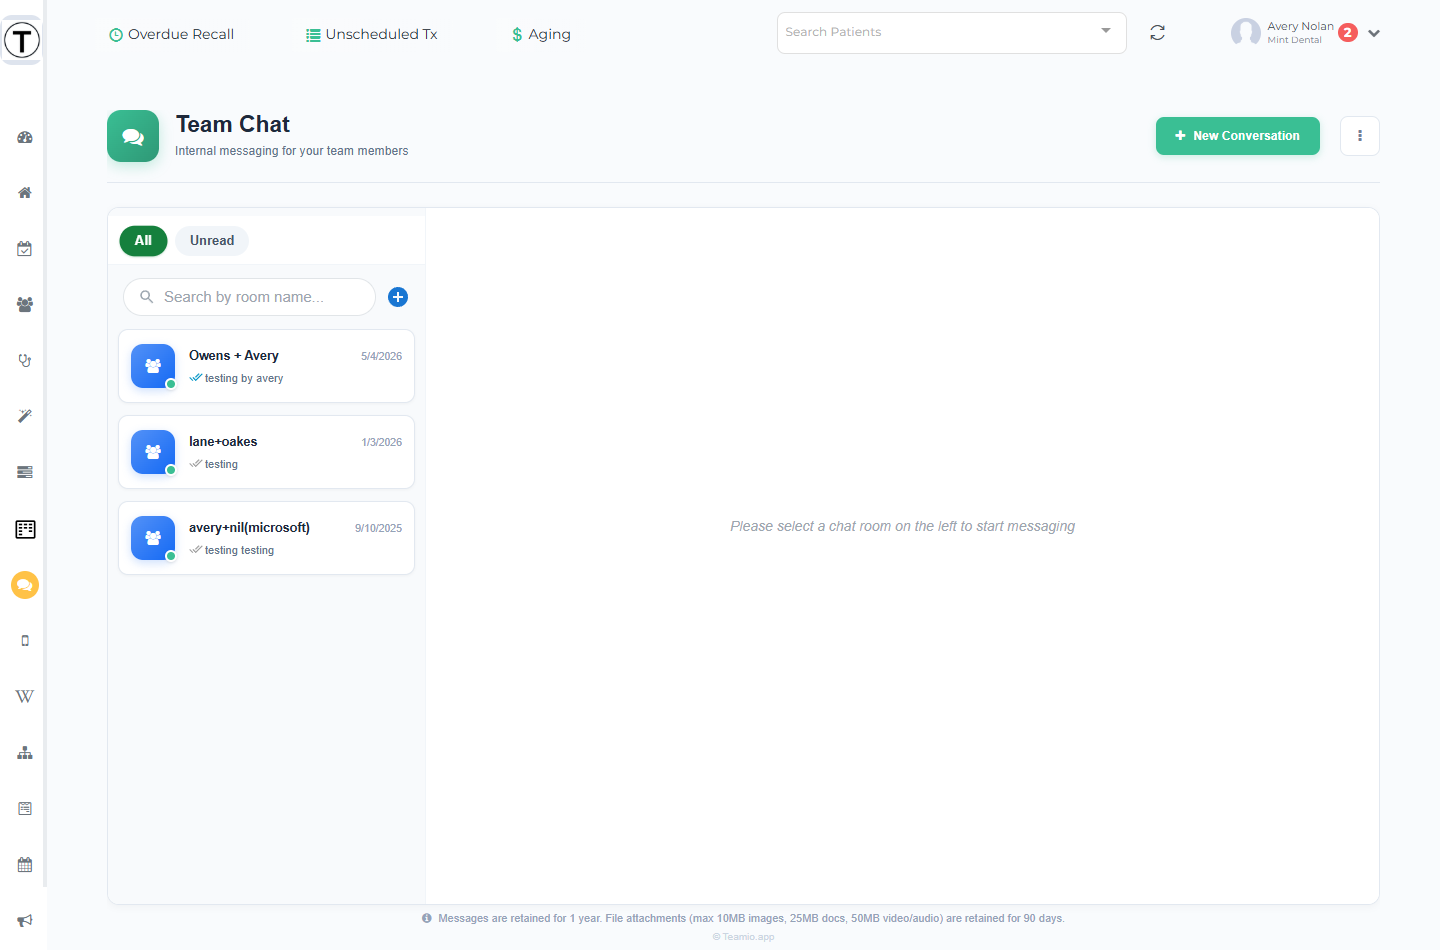Filter conversations by the Unread tab

(x=212, y=241)
